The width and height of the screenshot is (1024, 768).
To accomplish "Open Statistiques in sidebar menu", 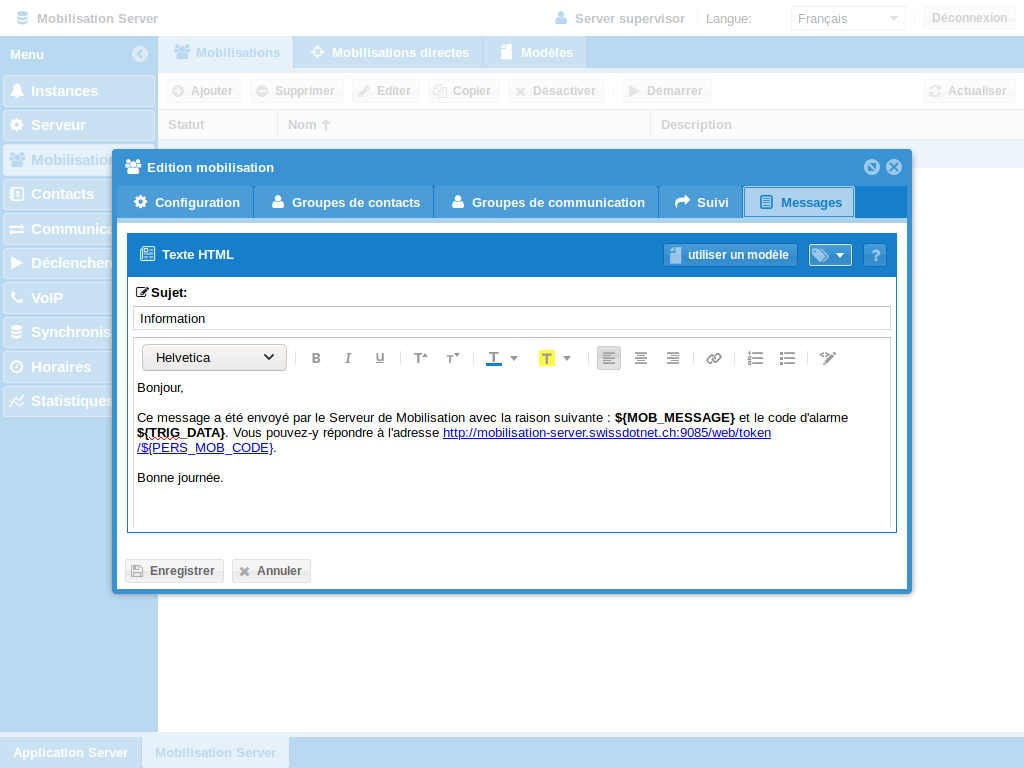I will point(58,401).
